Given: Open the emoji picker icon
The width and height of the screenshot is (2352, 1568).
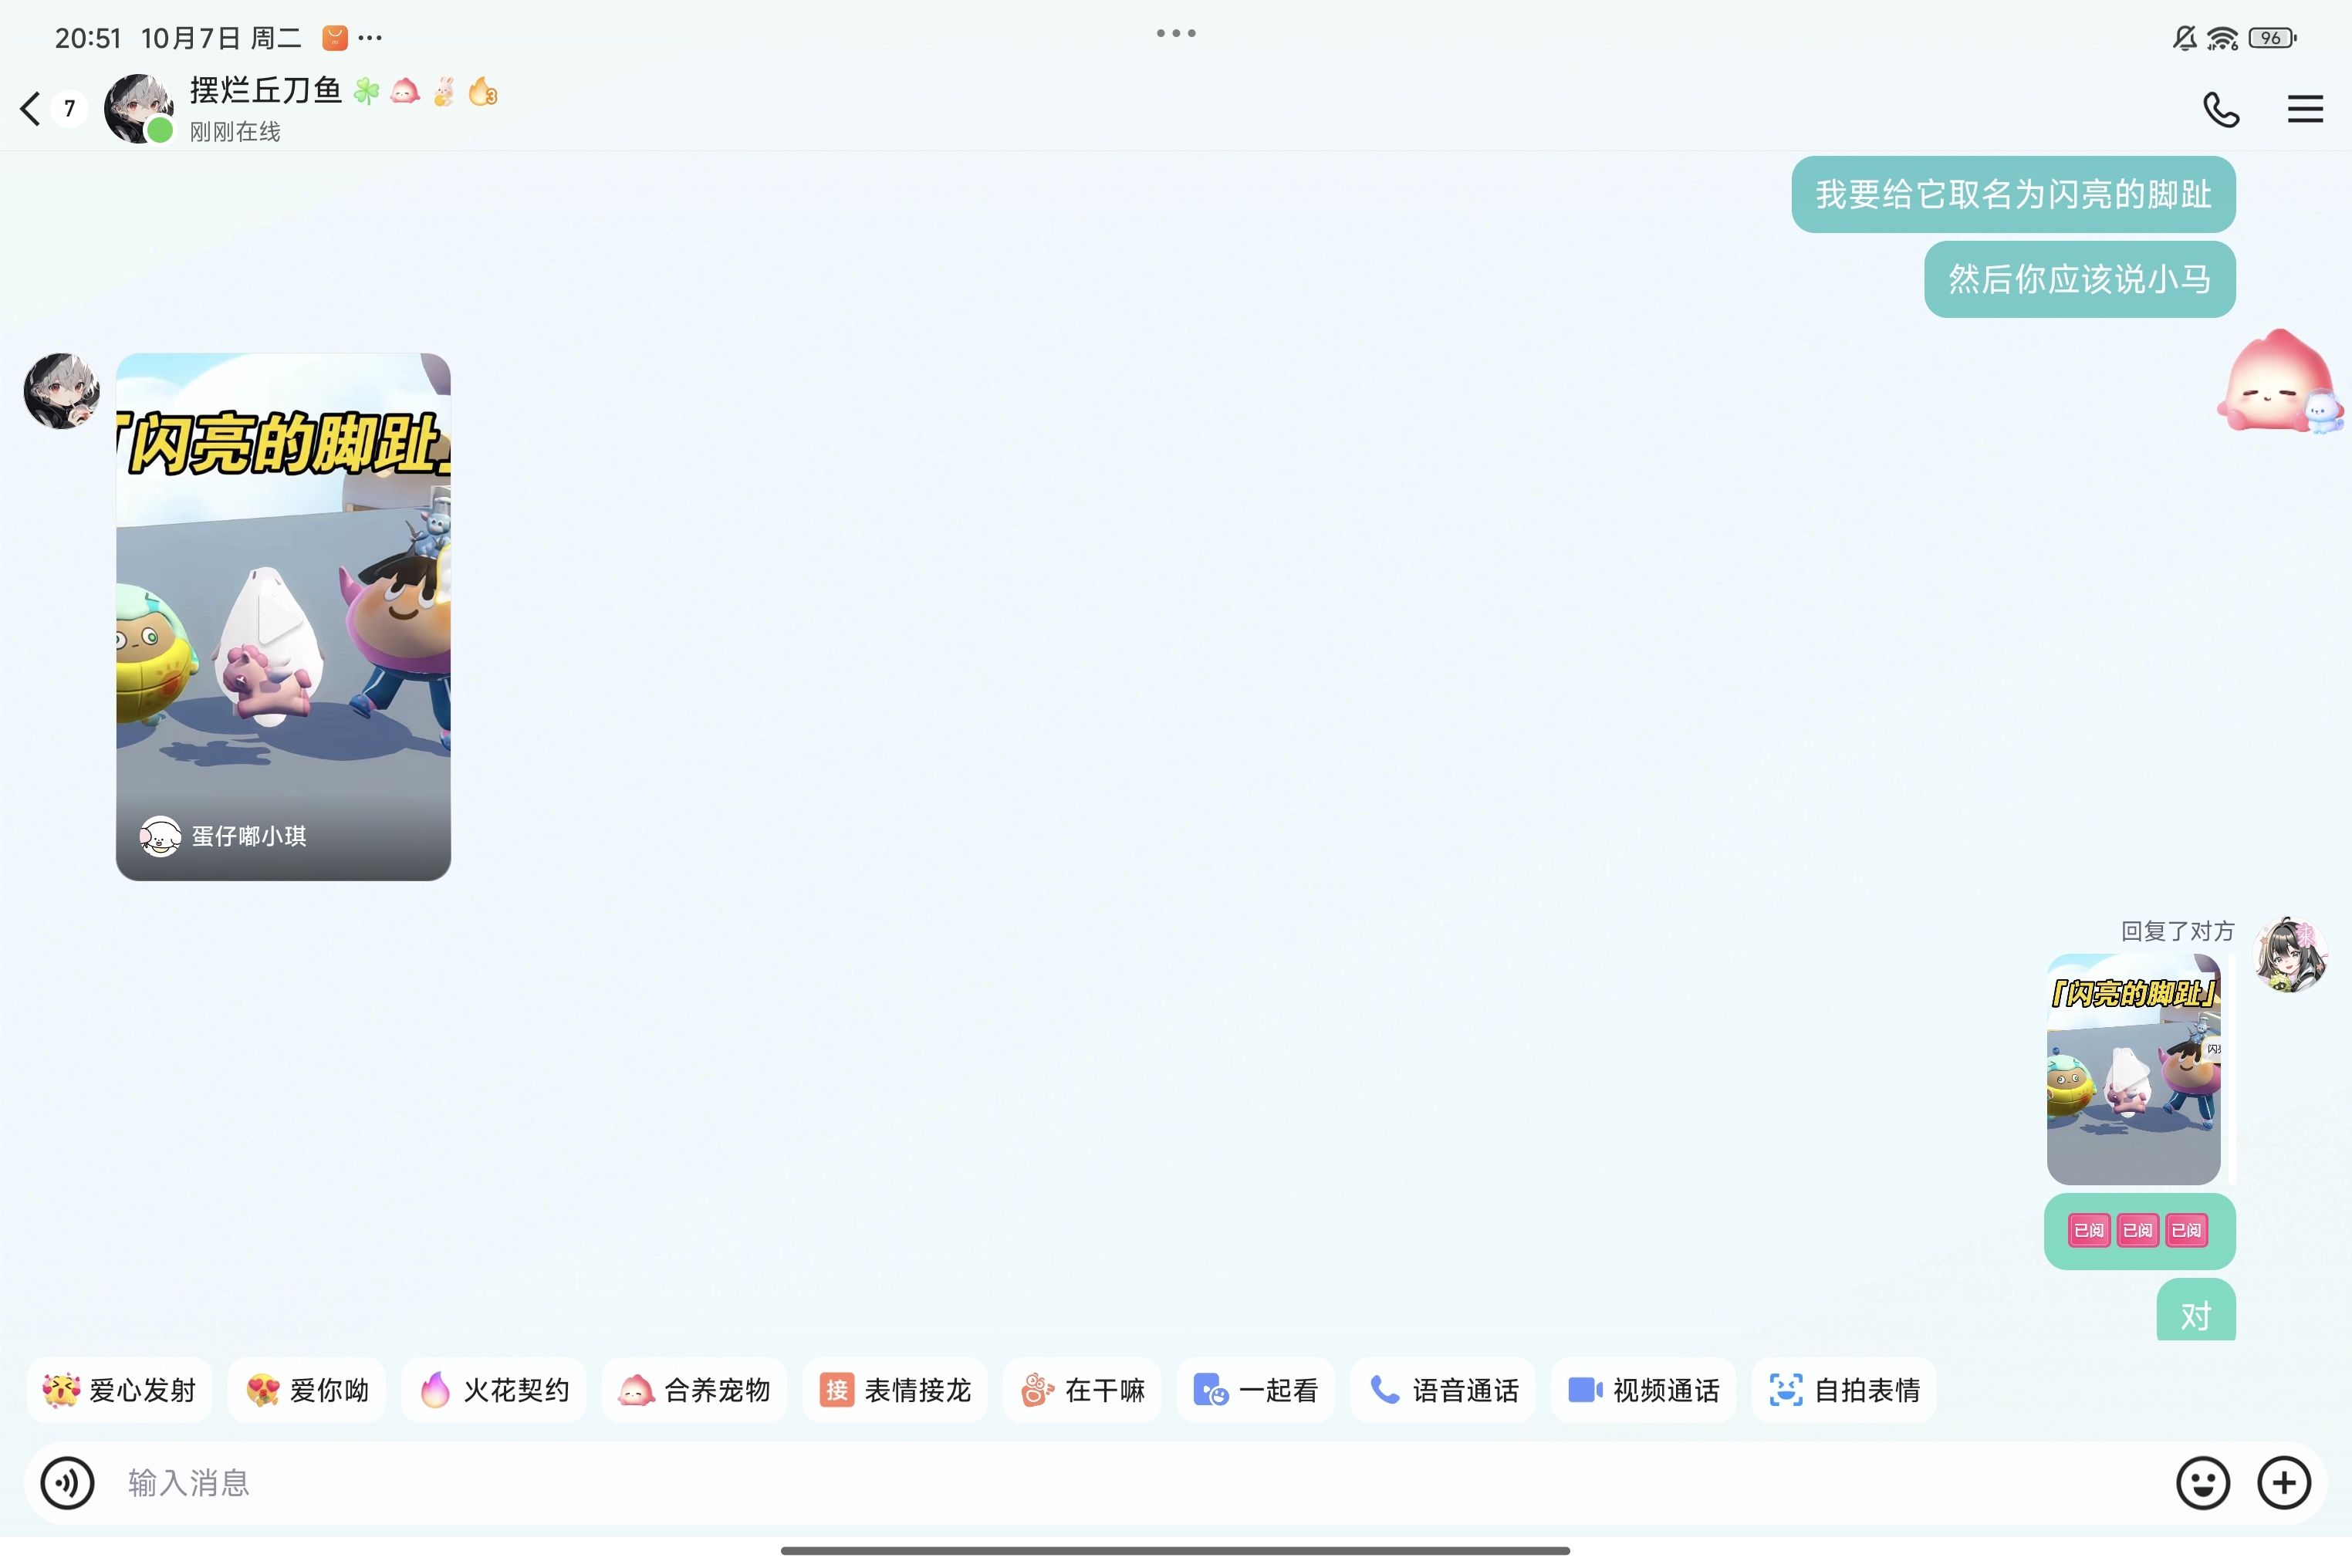Looking at the screenshot, I should coord(2203,1482).
